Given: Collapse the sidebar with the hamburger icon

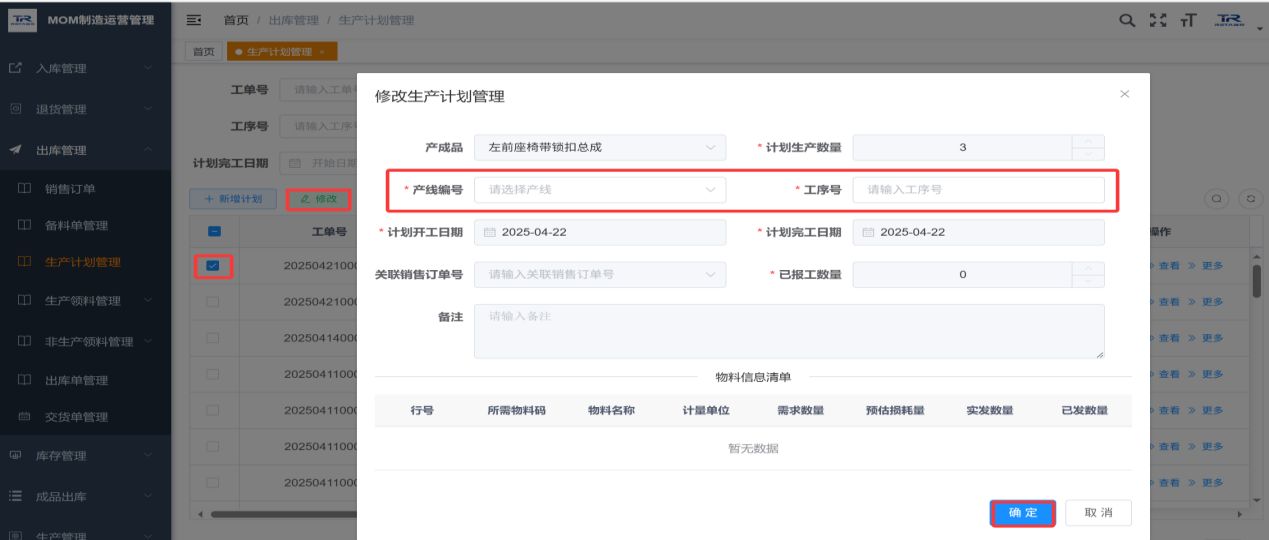Looking at the screenshot, I should [x=194, y=20].
